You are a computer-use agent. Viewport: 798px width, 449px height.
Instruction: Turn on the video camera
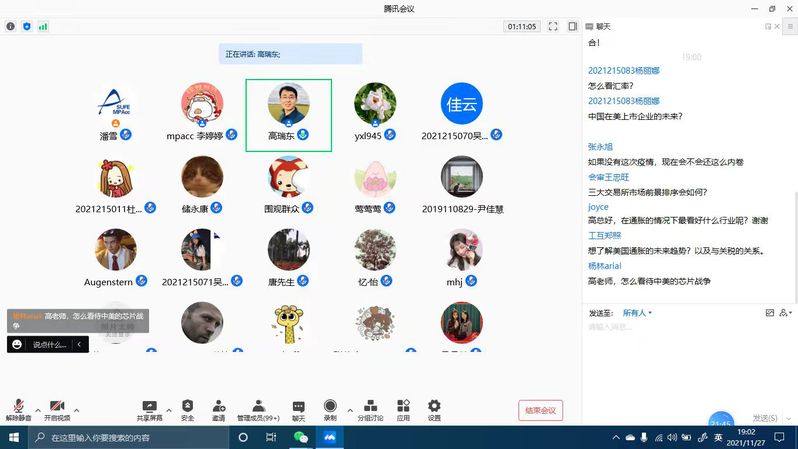coord(57,407)
